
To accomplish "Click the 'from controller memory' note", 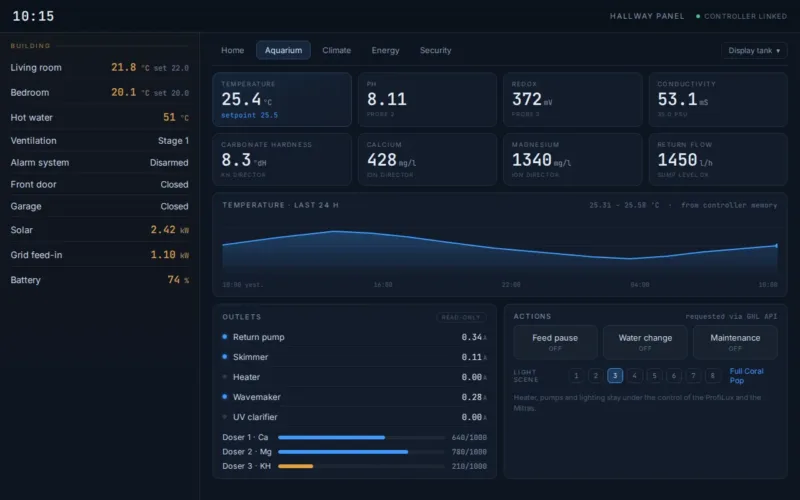I will pos(729,205).
